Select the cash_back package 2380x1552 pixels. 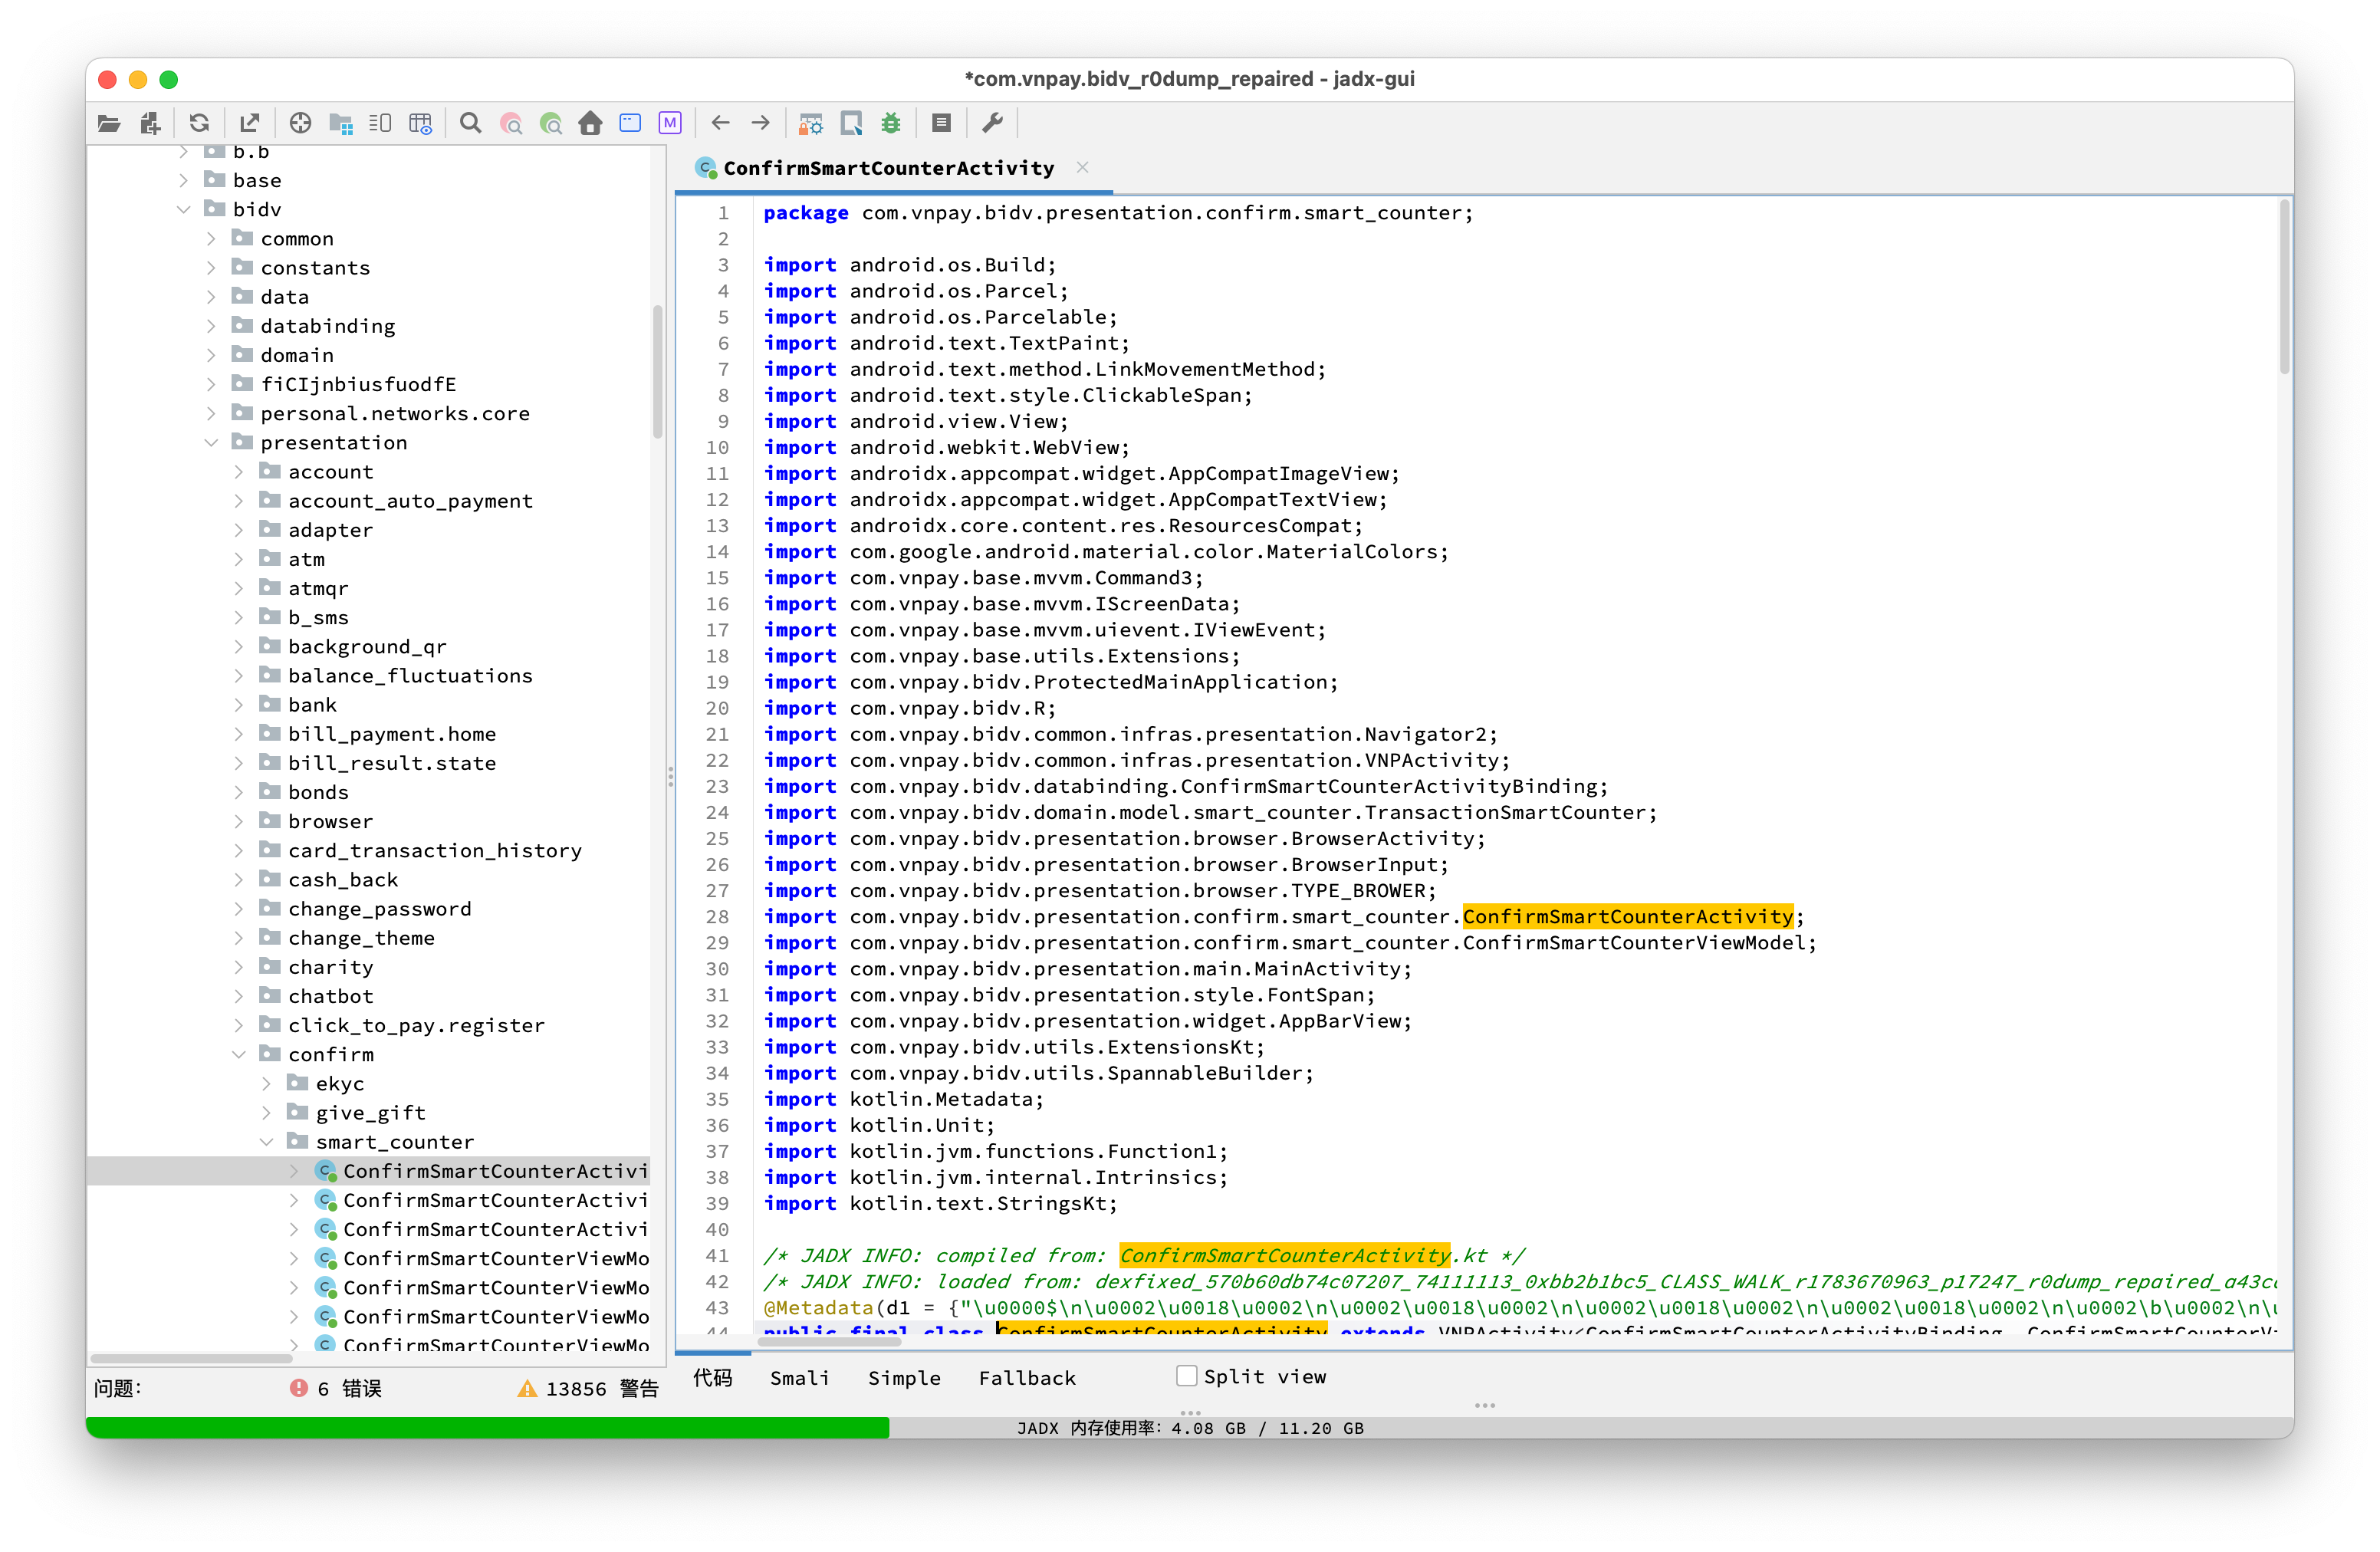coord(343,879)
